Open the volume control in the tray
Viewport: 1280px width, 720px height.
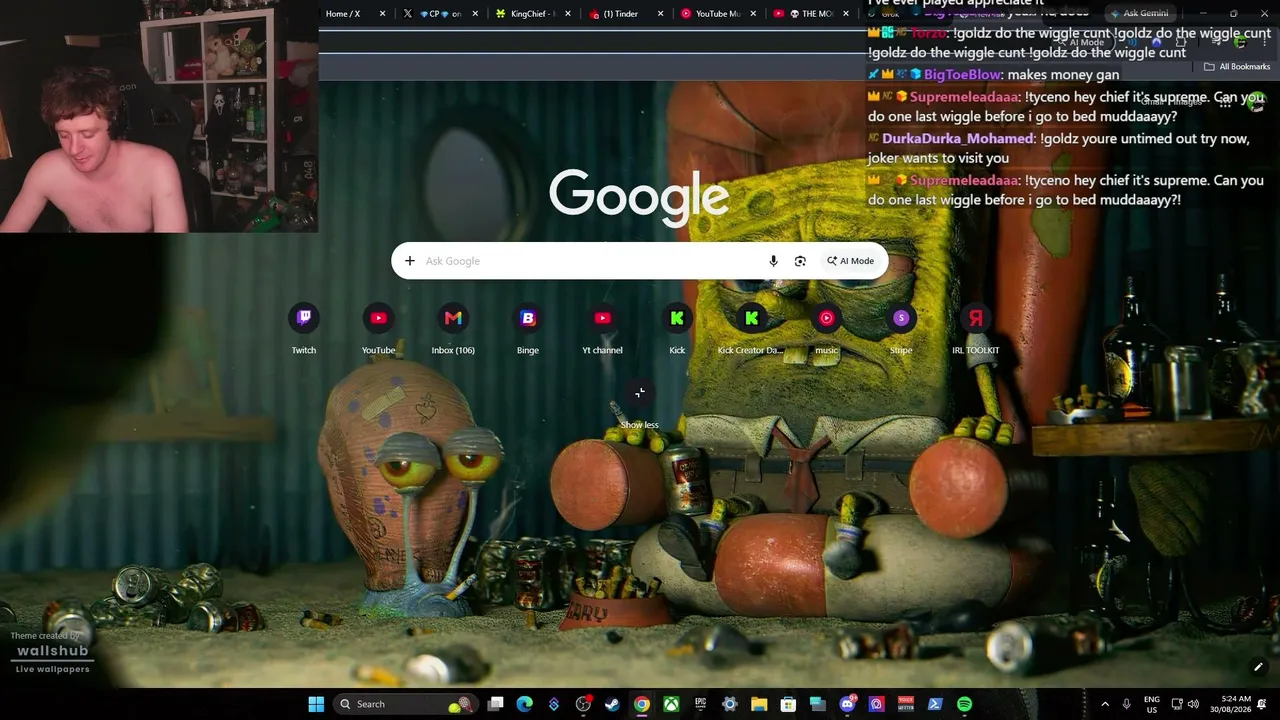(1193, 704)
